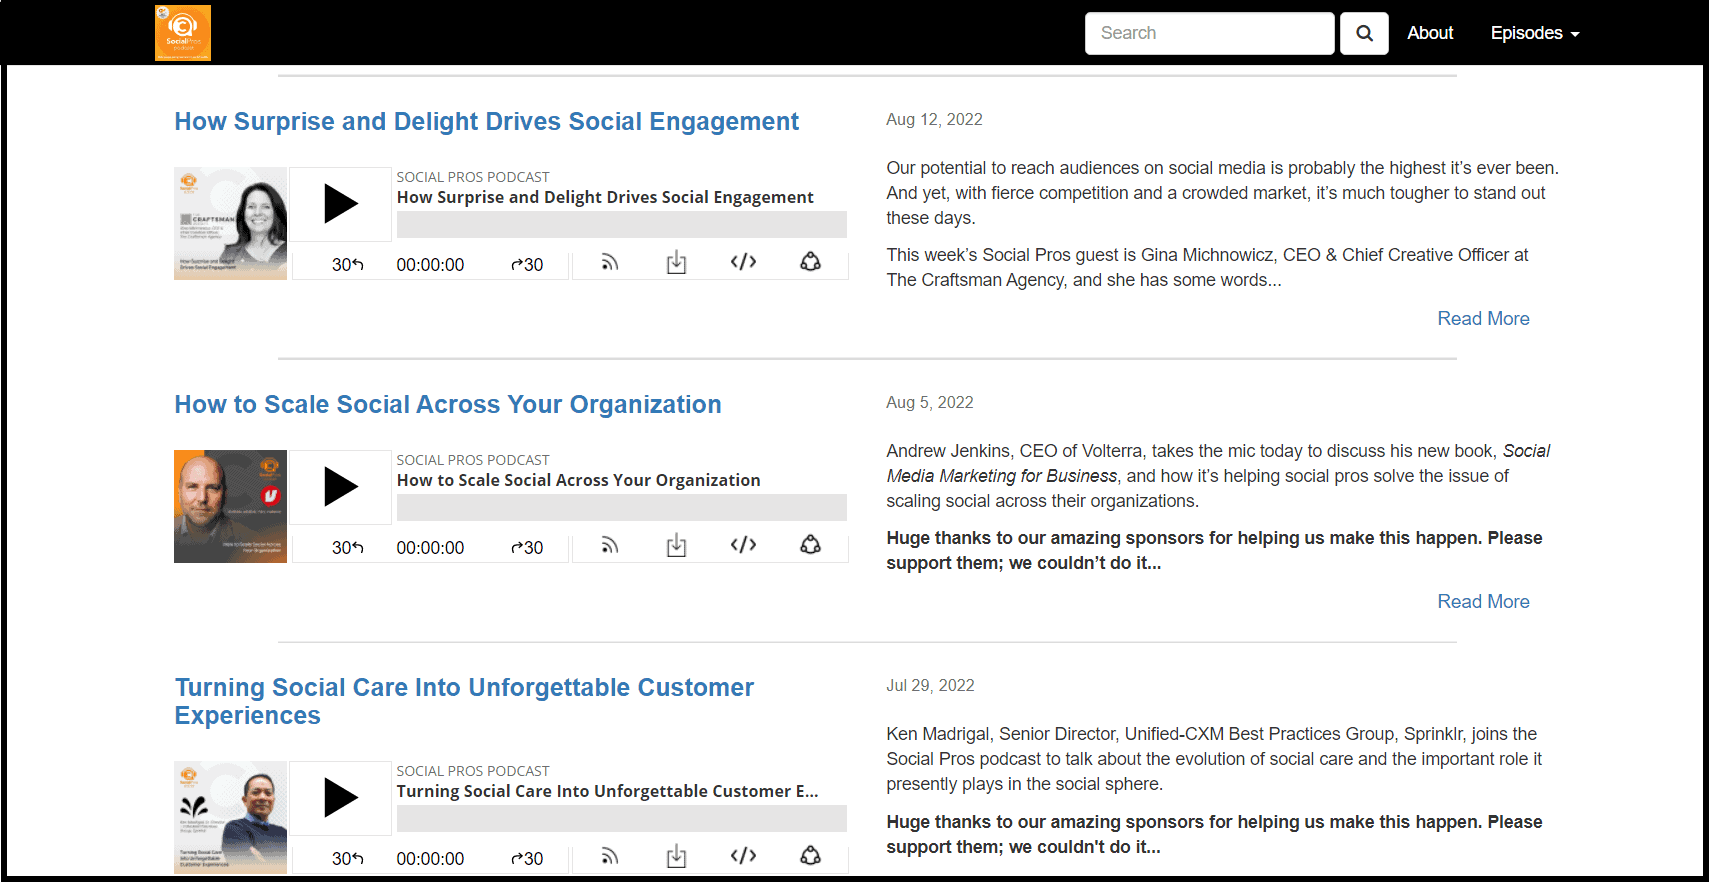Play the Surprise and Delight episode
1709x882 pixels.
(x=341, y=204)
